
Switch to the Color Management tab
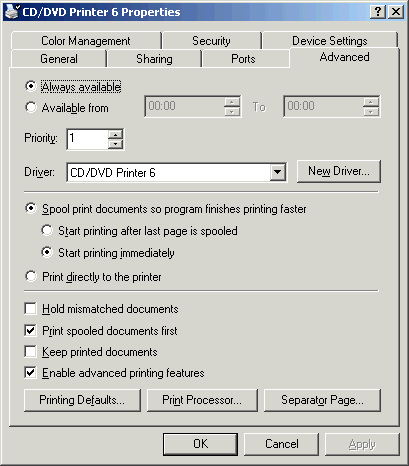[86, 41]
